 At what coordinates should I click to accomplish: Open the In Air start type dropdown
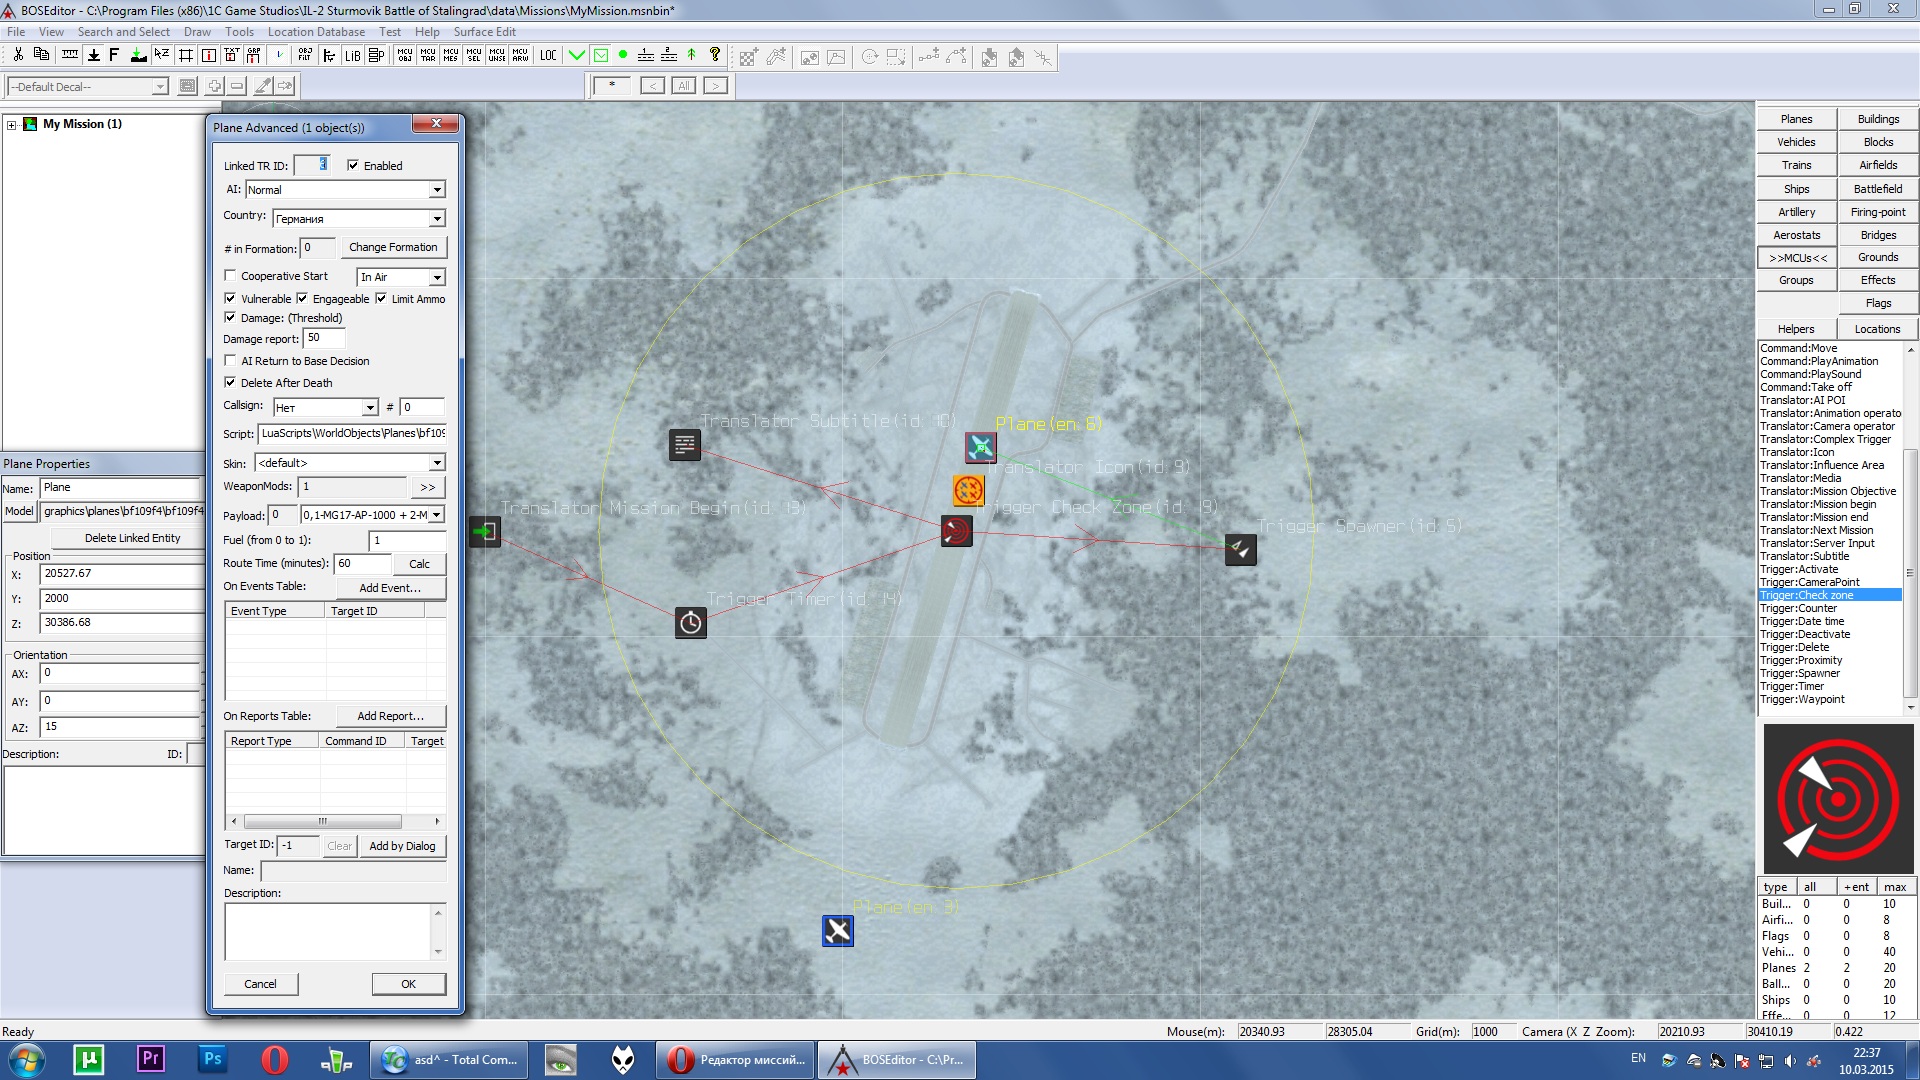tap(437, 277)
